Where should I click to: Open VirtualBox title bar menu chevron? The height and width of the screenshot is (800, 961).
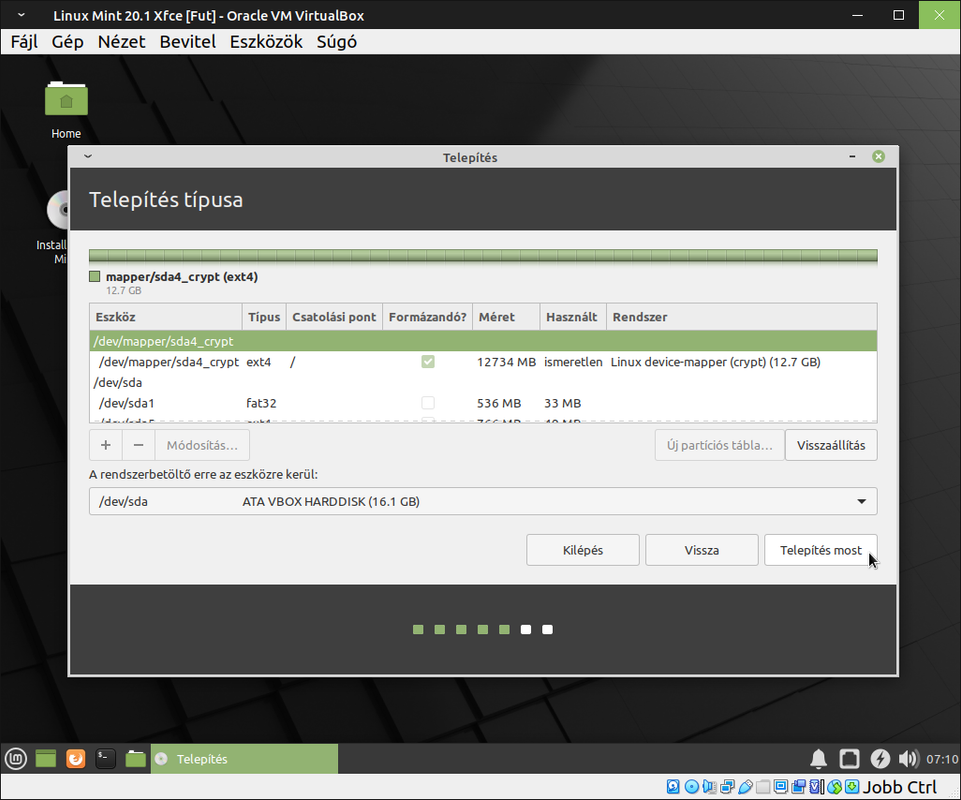pos(21,15)
